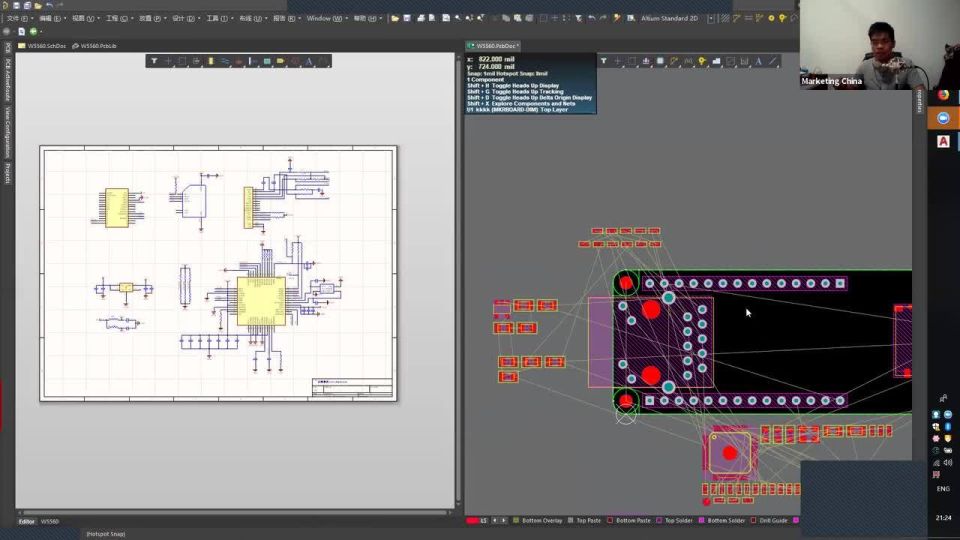This screenshot has width=960, height=540.
Task: Click the move objects cross icon in schematic toolbar
Action: [x=168, y=61]
